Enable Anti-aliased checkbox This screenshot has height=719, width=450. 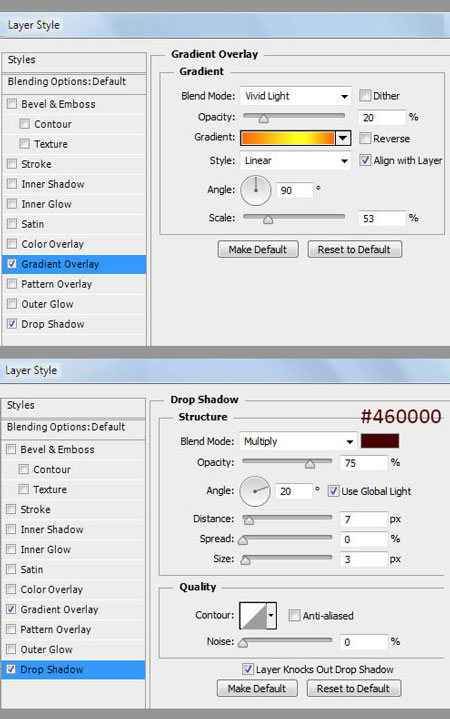point(294,615)
